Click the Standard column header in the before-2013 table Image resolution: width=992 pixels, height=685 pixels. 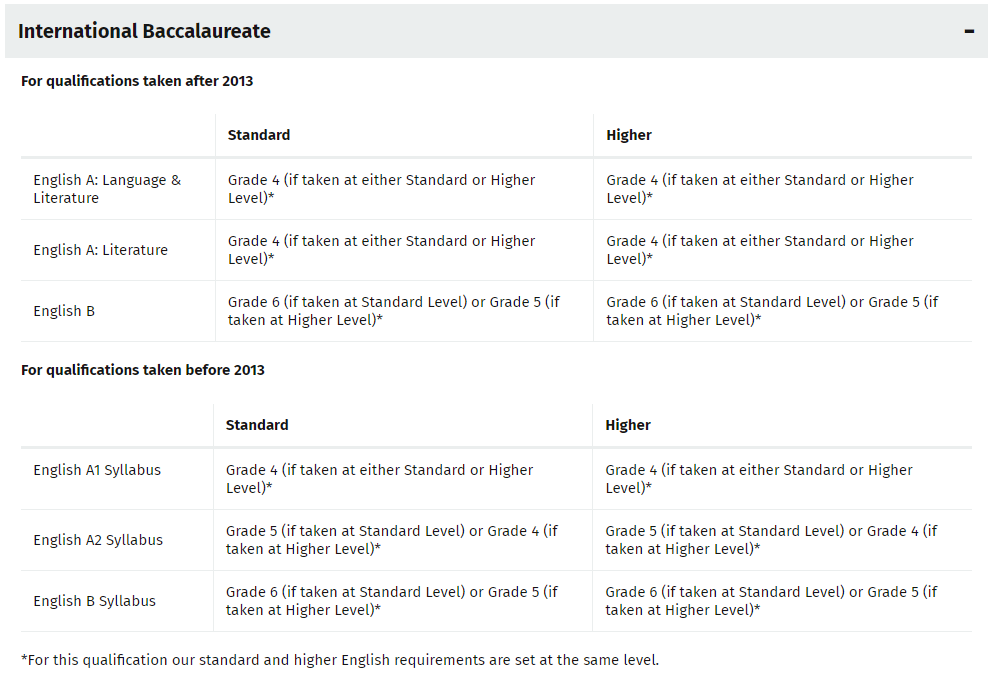[257, 425]
